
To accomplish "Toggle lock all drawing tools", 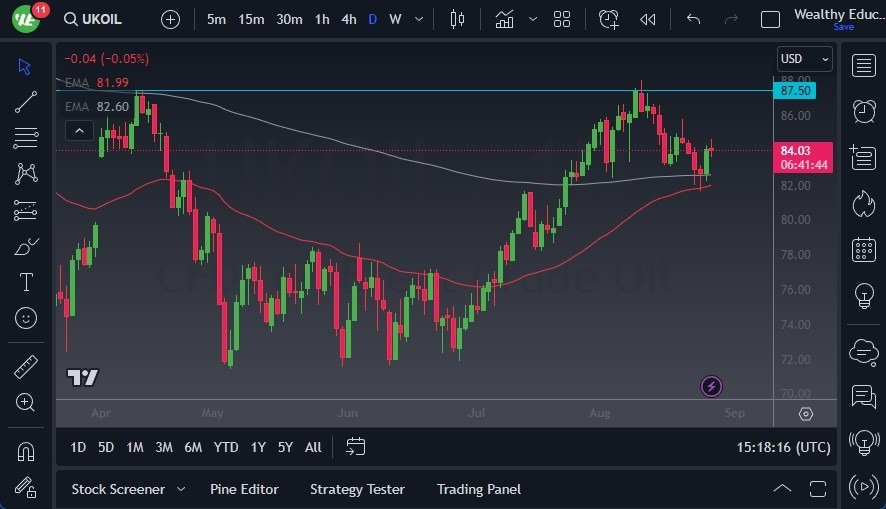I will click(x=25, y=488).
